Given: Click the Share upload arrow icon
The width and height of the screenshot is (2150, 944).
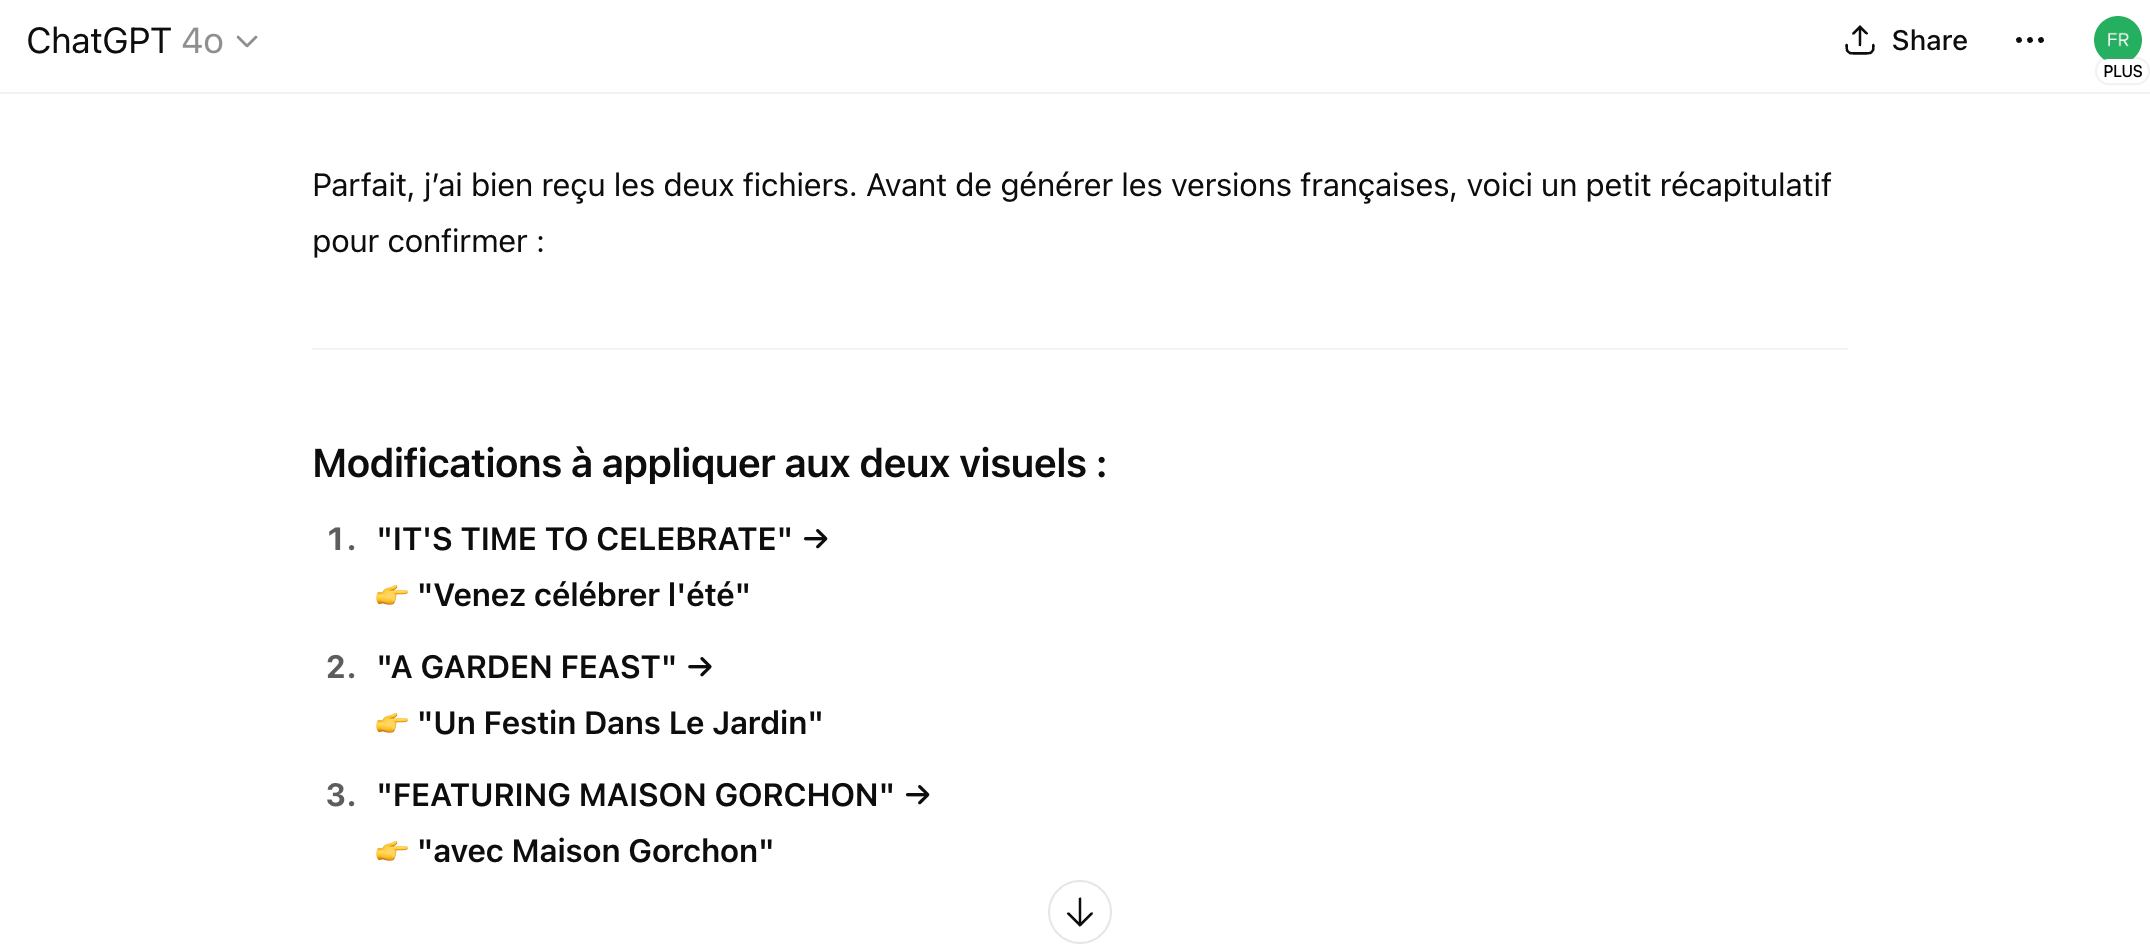Looking at the screenshot, I should pyautogui.click(x=1859, y=40).
